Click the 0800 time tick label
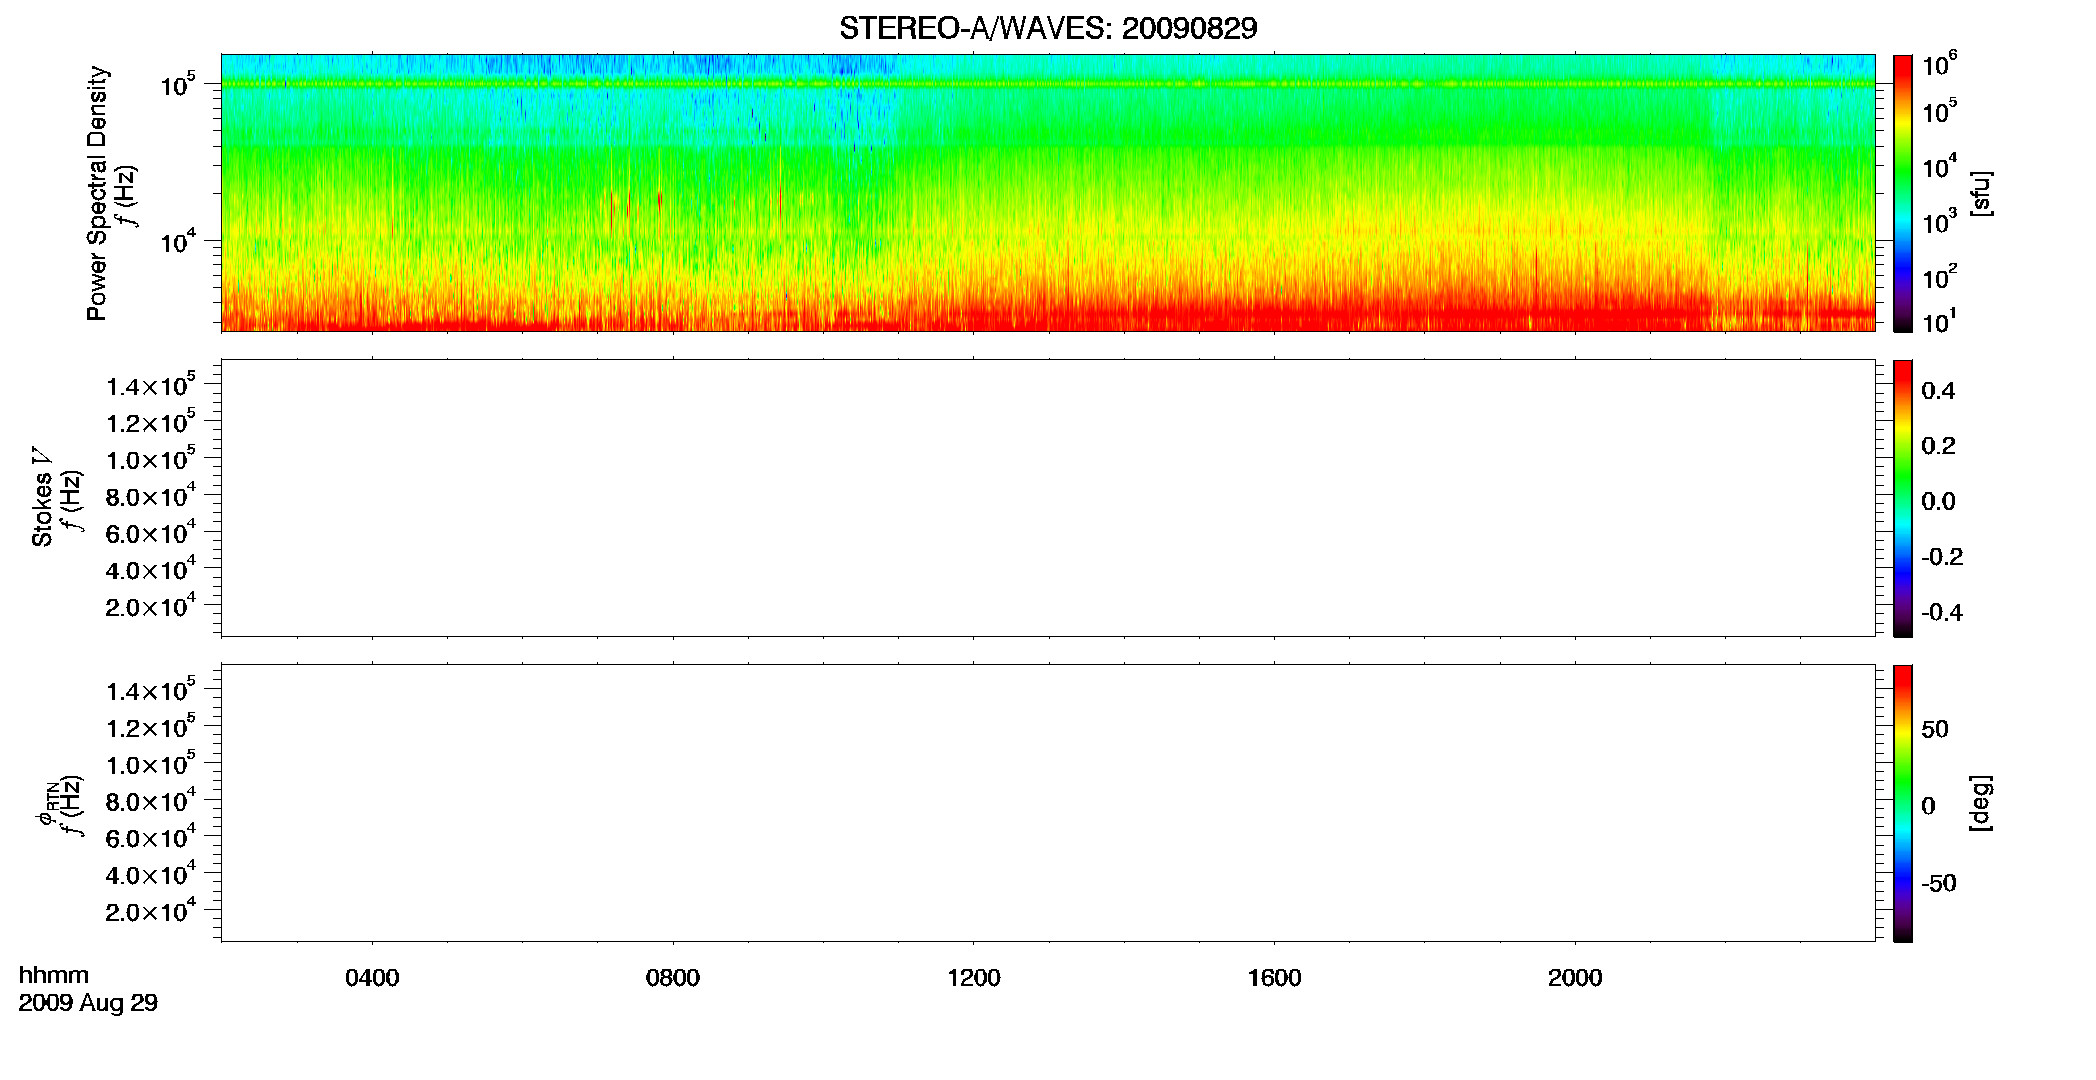 [x=673, y=978]
